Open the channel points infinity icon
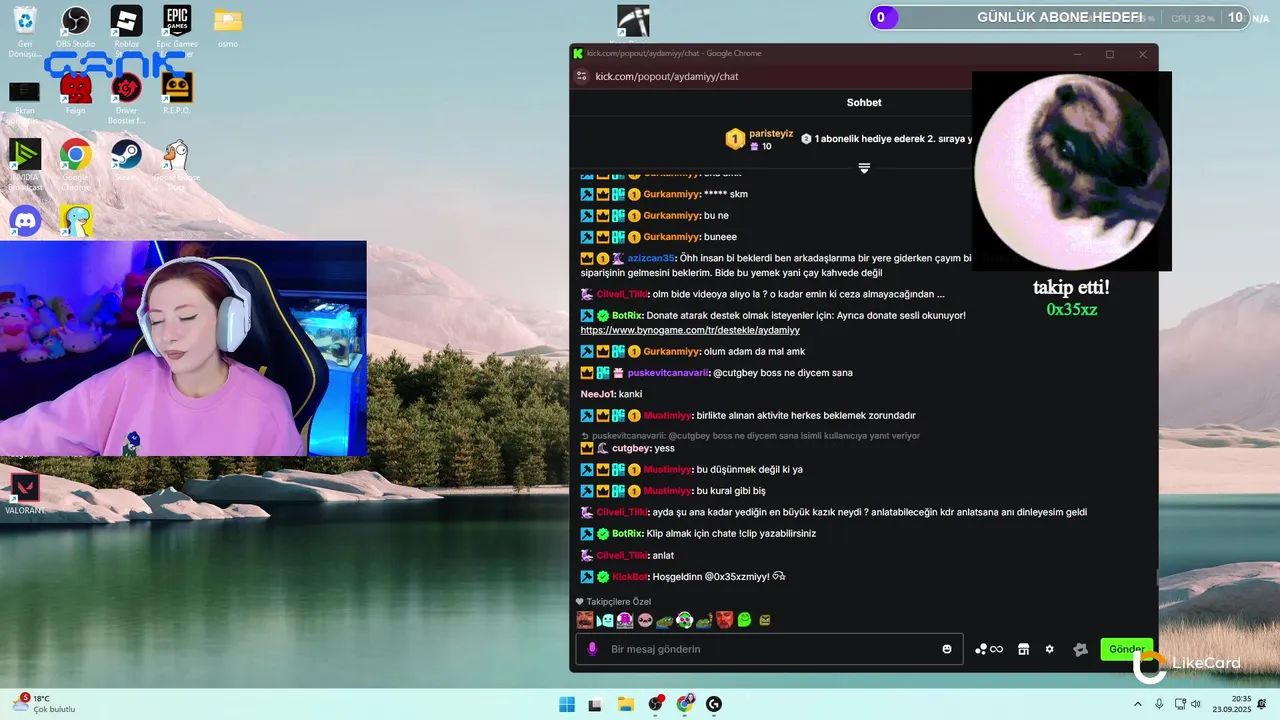Screen dimensions: 1280x720 coord(989,649)
